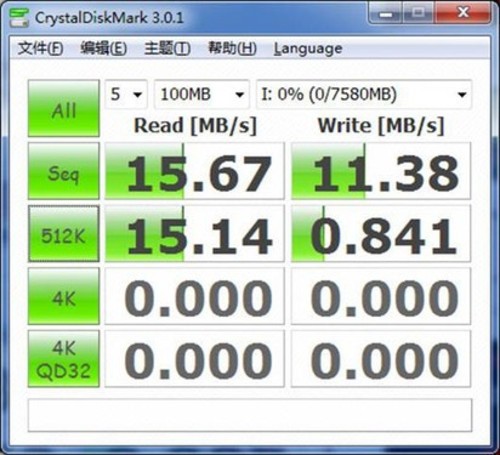Click the Seq read result 15.67
Image resolution: width=500 pixels, height=455 pixels.
pos(195,171)
